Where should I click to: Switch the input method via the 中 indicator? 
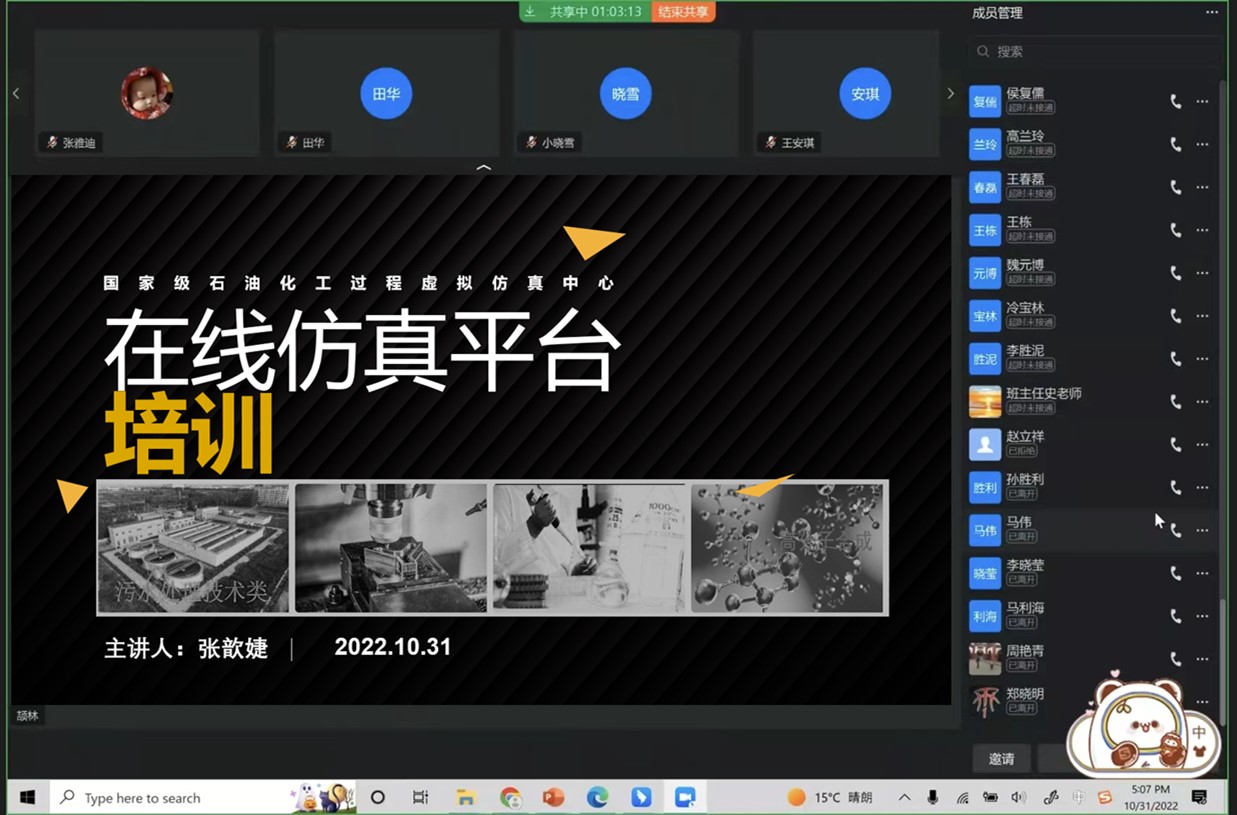point(1077,797)
